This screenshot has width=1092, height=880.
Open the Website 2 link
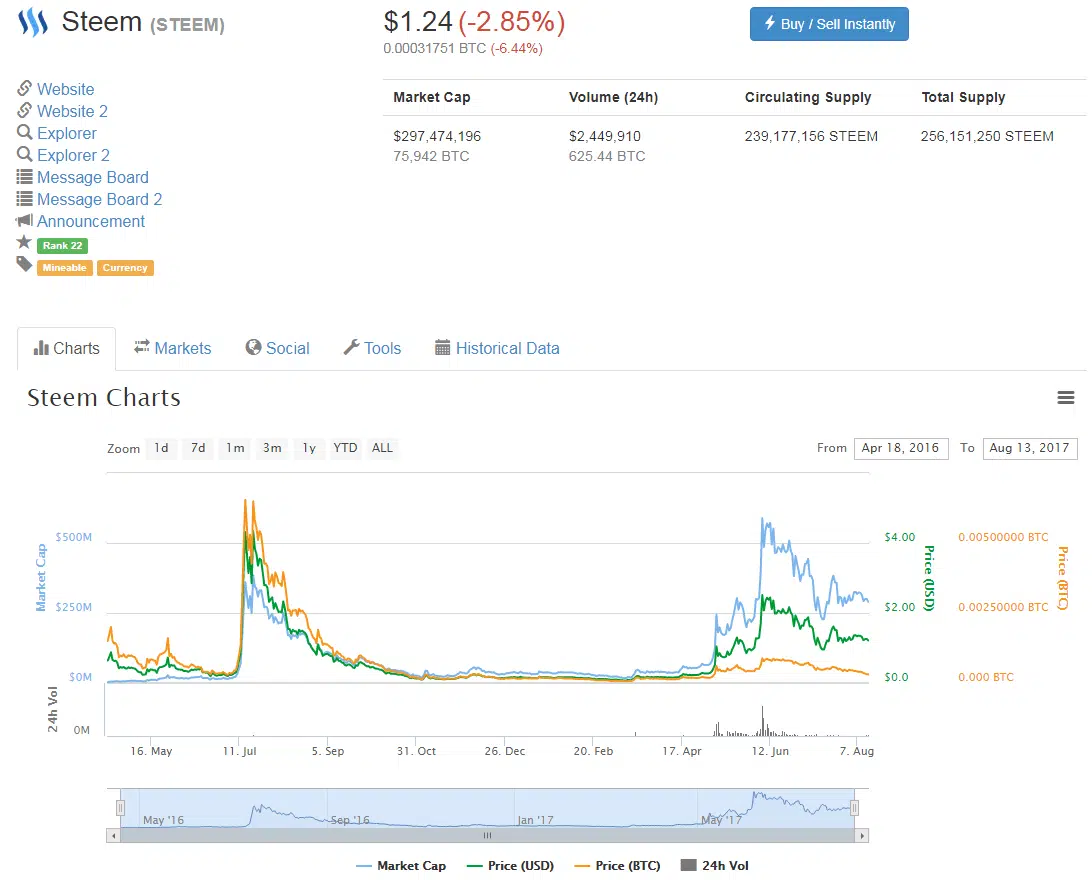click(72, 111)
